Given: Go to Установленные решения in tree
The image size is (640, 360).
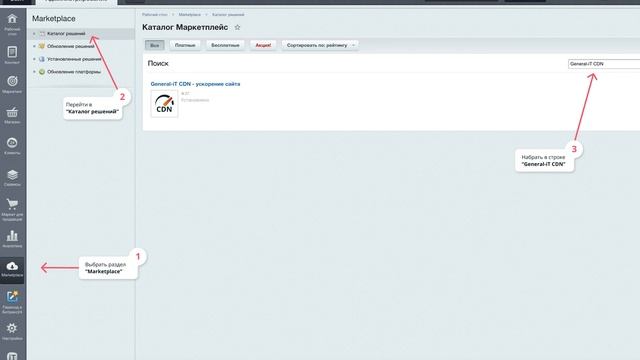Looking at the screenshot, I should point(74,59).
